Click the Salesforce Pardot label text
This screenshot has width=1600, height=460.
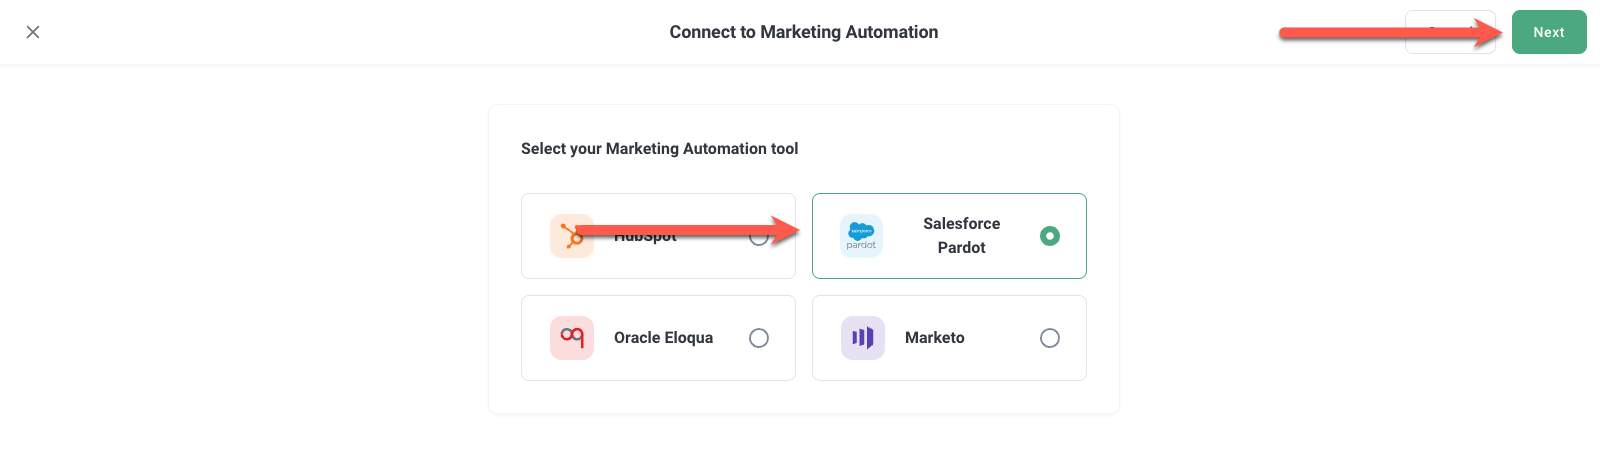point(961,236)
